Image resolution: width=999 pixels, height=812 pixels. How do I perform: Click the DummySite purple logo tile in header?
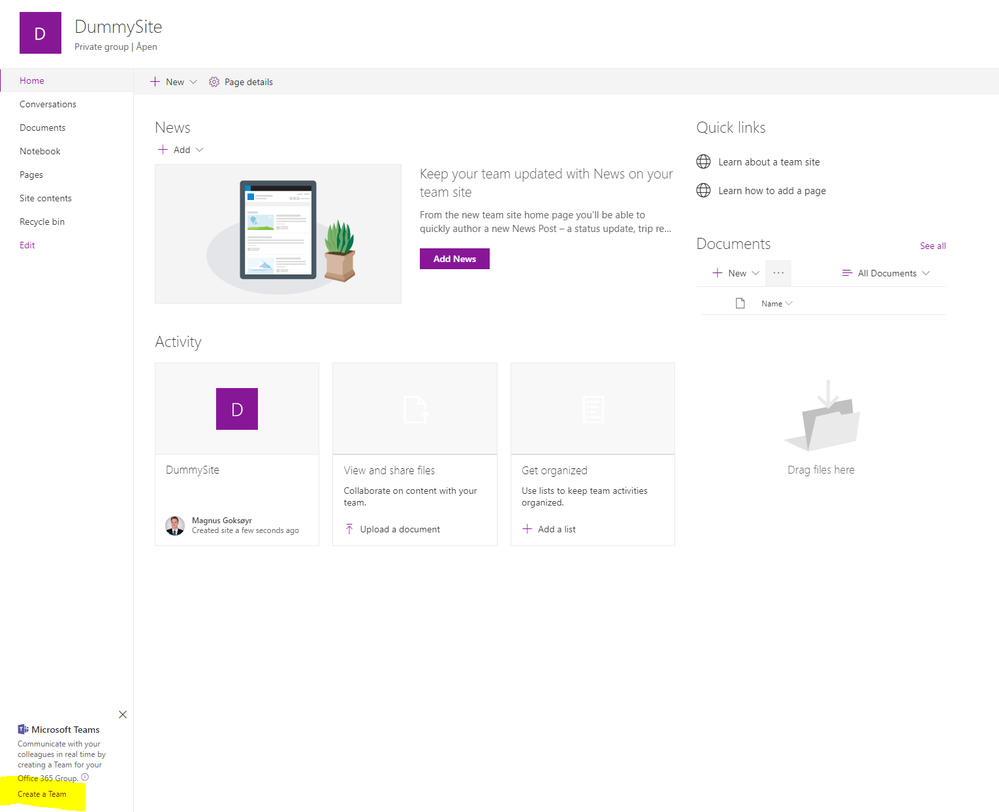click(40, 33)
